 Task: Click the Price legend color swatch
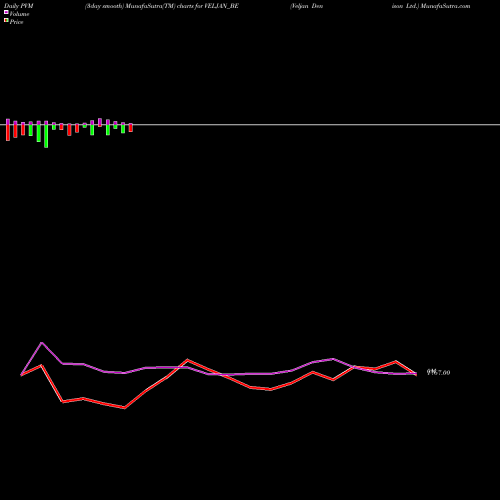6,21
